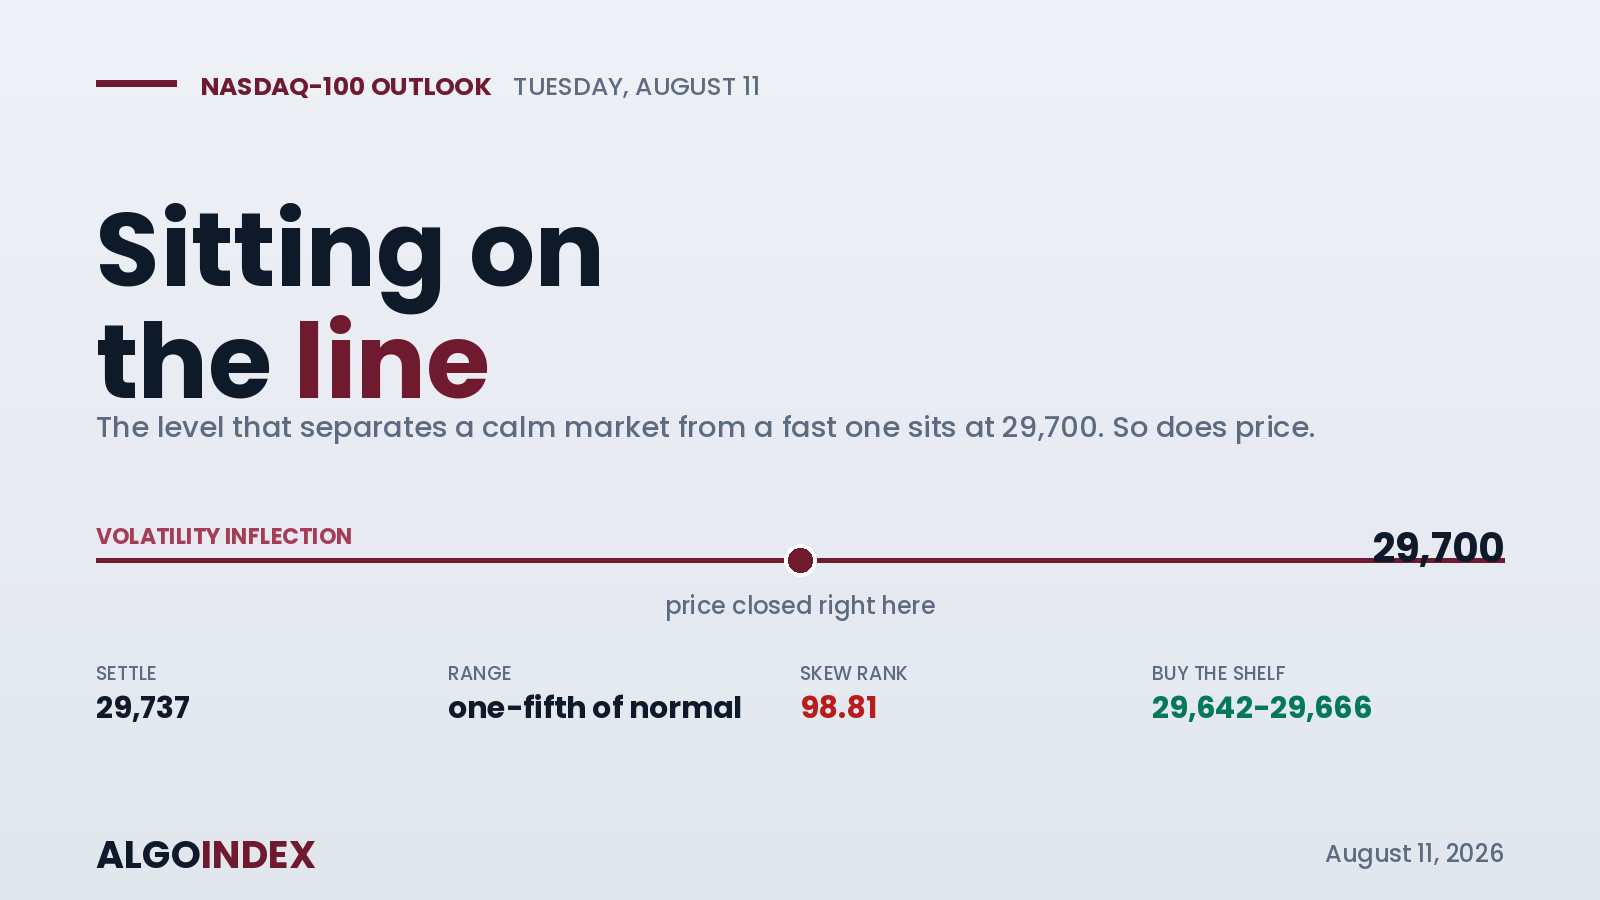Viewport: 1600px width, 900px height.
Task: Select the green 29,642-29,666 range
Action: click(1262, 708)
